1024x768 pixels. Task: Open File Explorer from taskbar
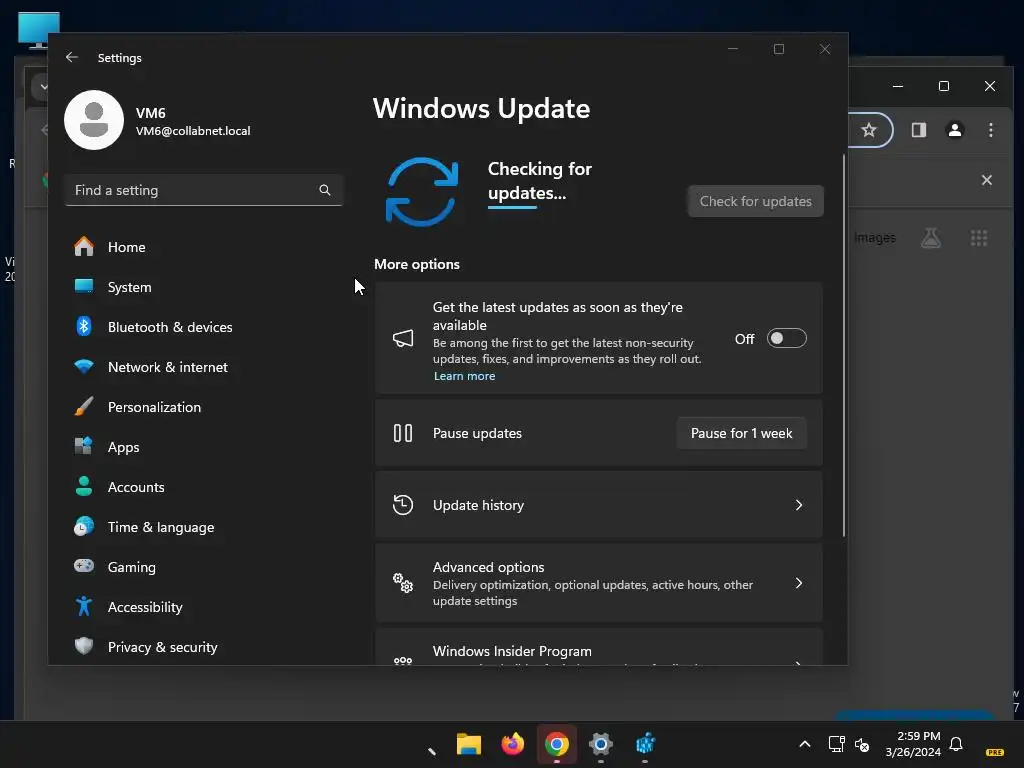tap(468, 744)
